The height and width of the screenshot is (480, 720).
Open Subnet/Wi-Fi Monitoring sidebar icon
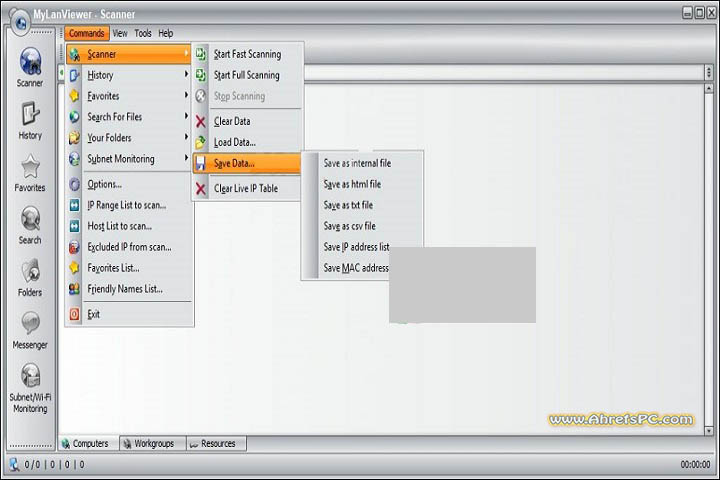click(30, 388)
